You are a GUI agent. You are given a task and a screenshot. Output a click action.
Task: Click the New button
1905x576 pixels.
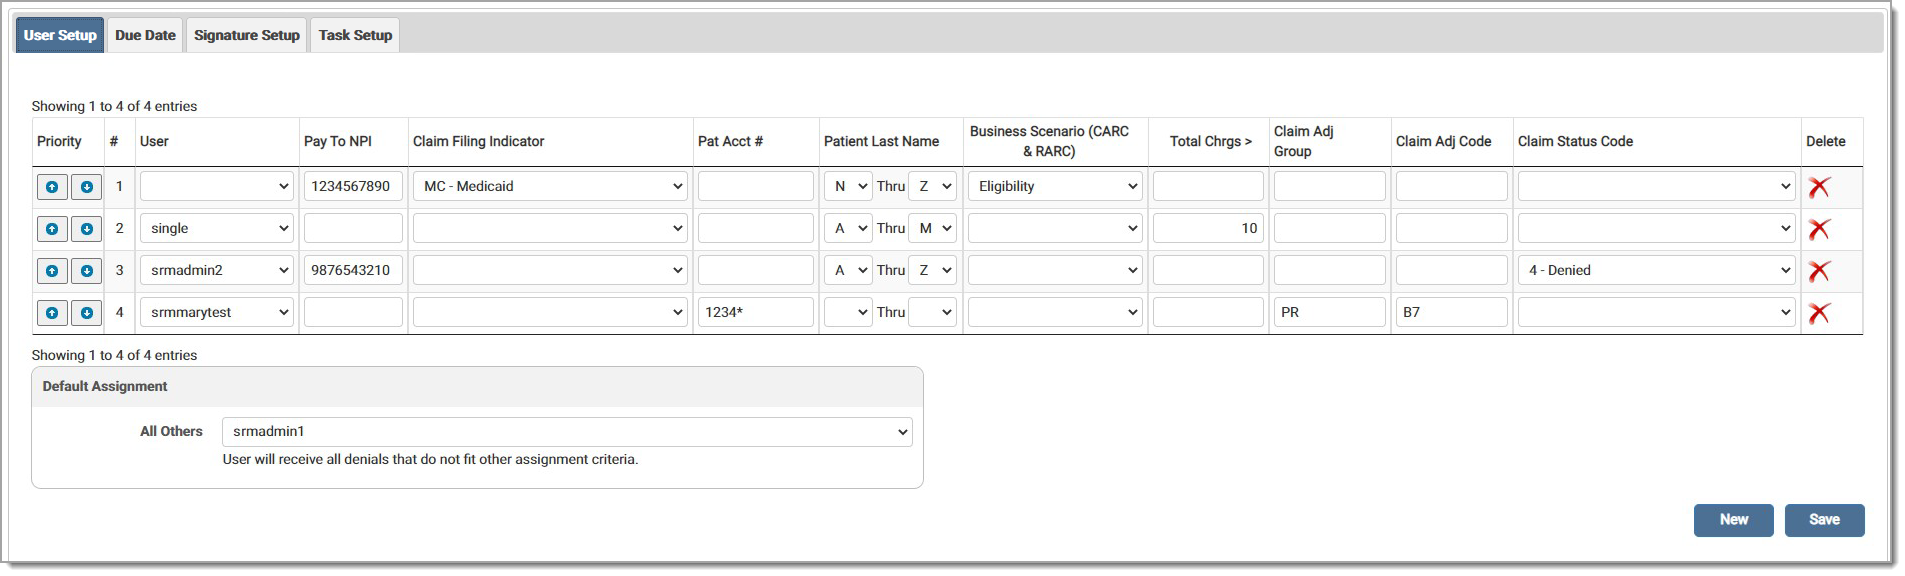click(x=1733, y=520)
